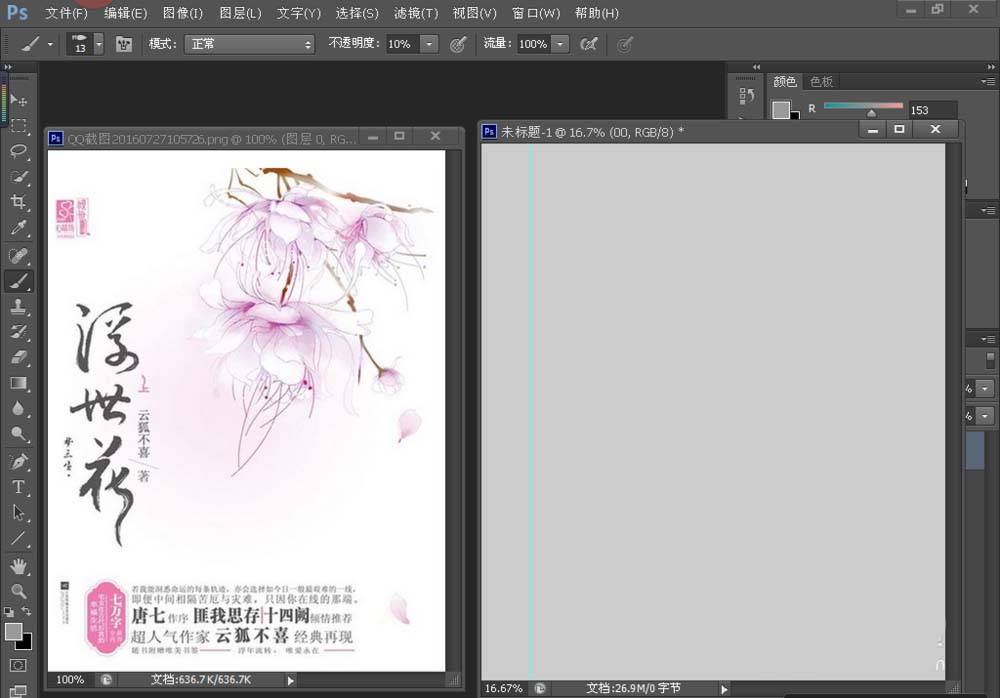The height and width of the screenshot is (698, 1000).
Task: Select the Clone Stamp tool
Action: 18,306
